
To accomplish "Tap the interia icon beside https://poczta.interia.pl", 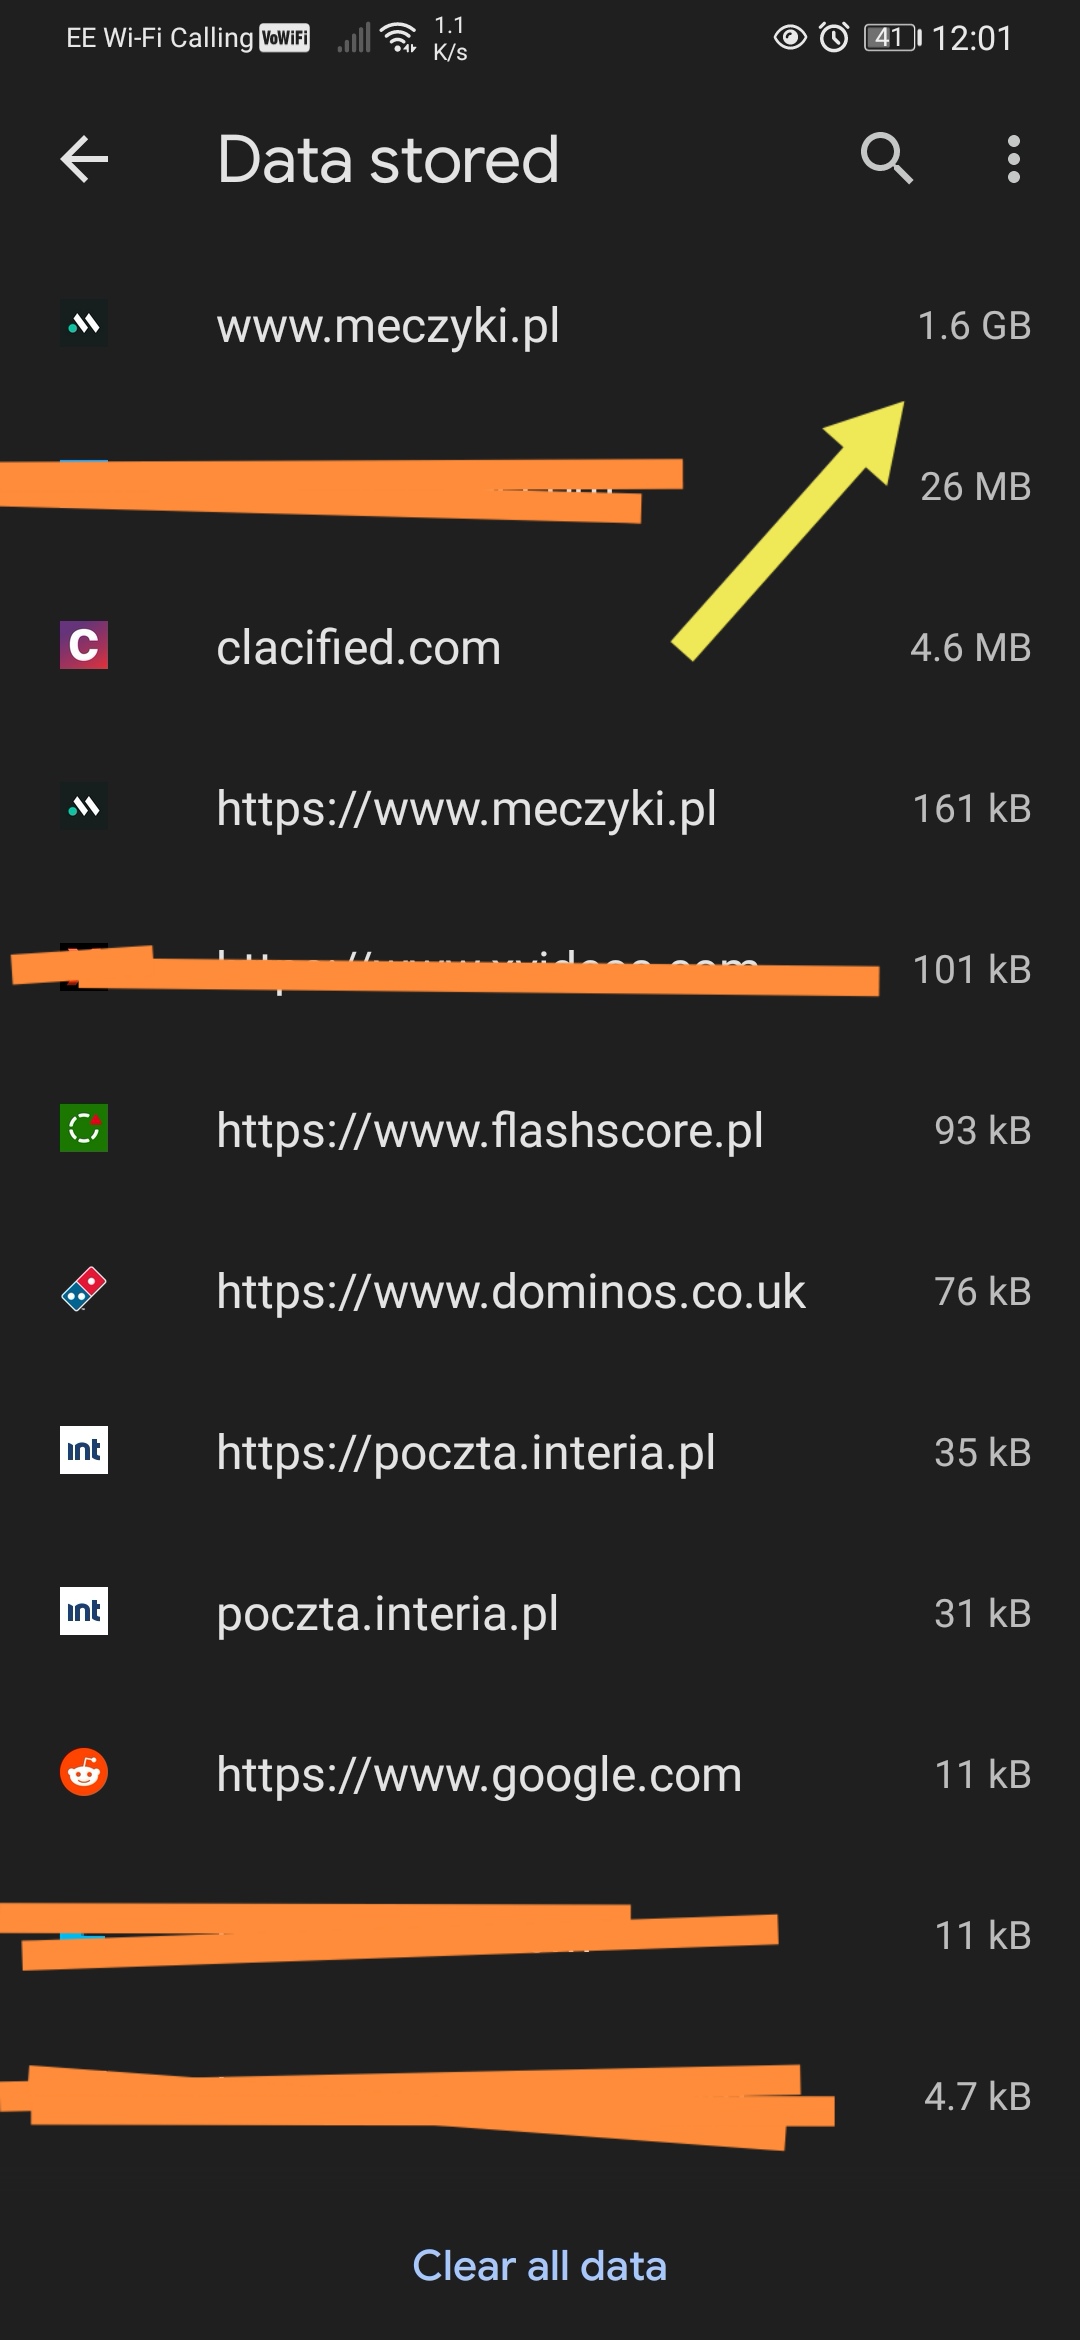I will coord(84,1451).
